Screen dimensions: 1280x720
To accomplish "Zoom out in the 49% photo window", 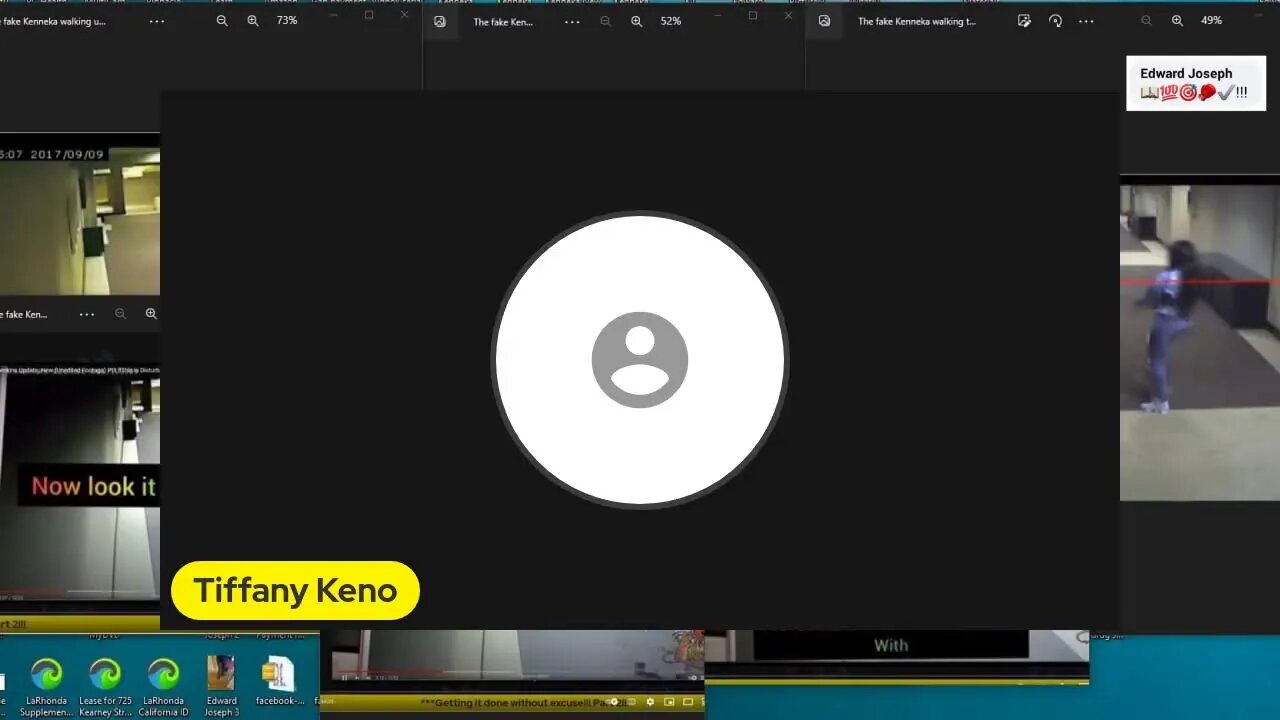I will pos(1146,21).
